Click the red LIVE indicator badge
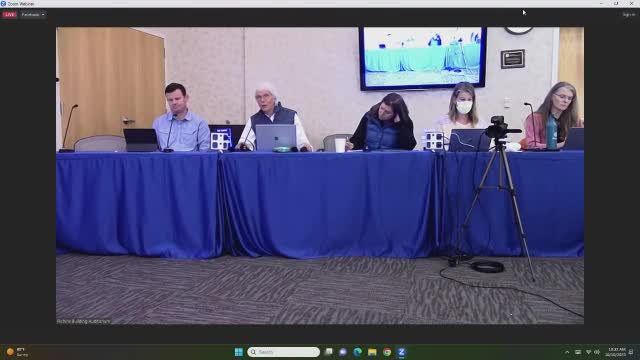The image size is (640, 360). 9,15
